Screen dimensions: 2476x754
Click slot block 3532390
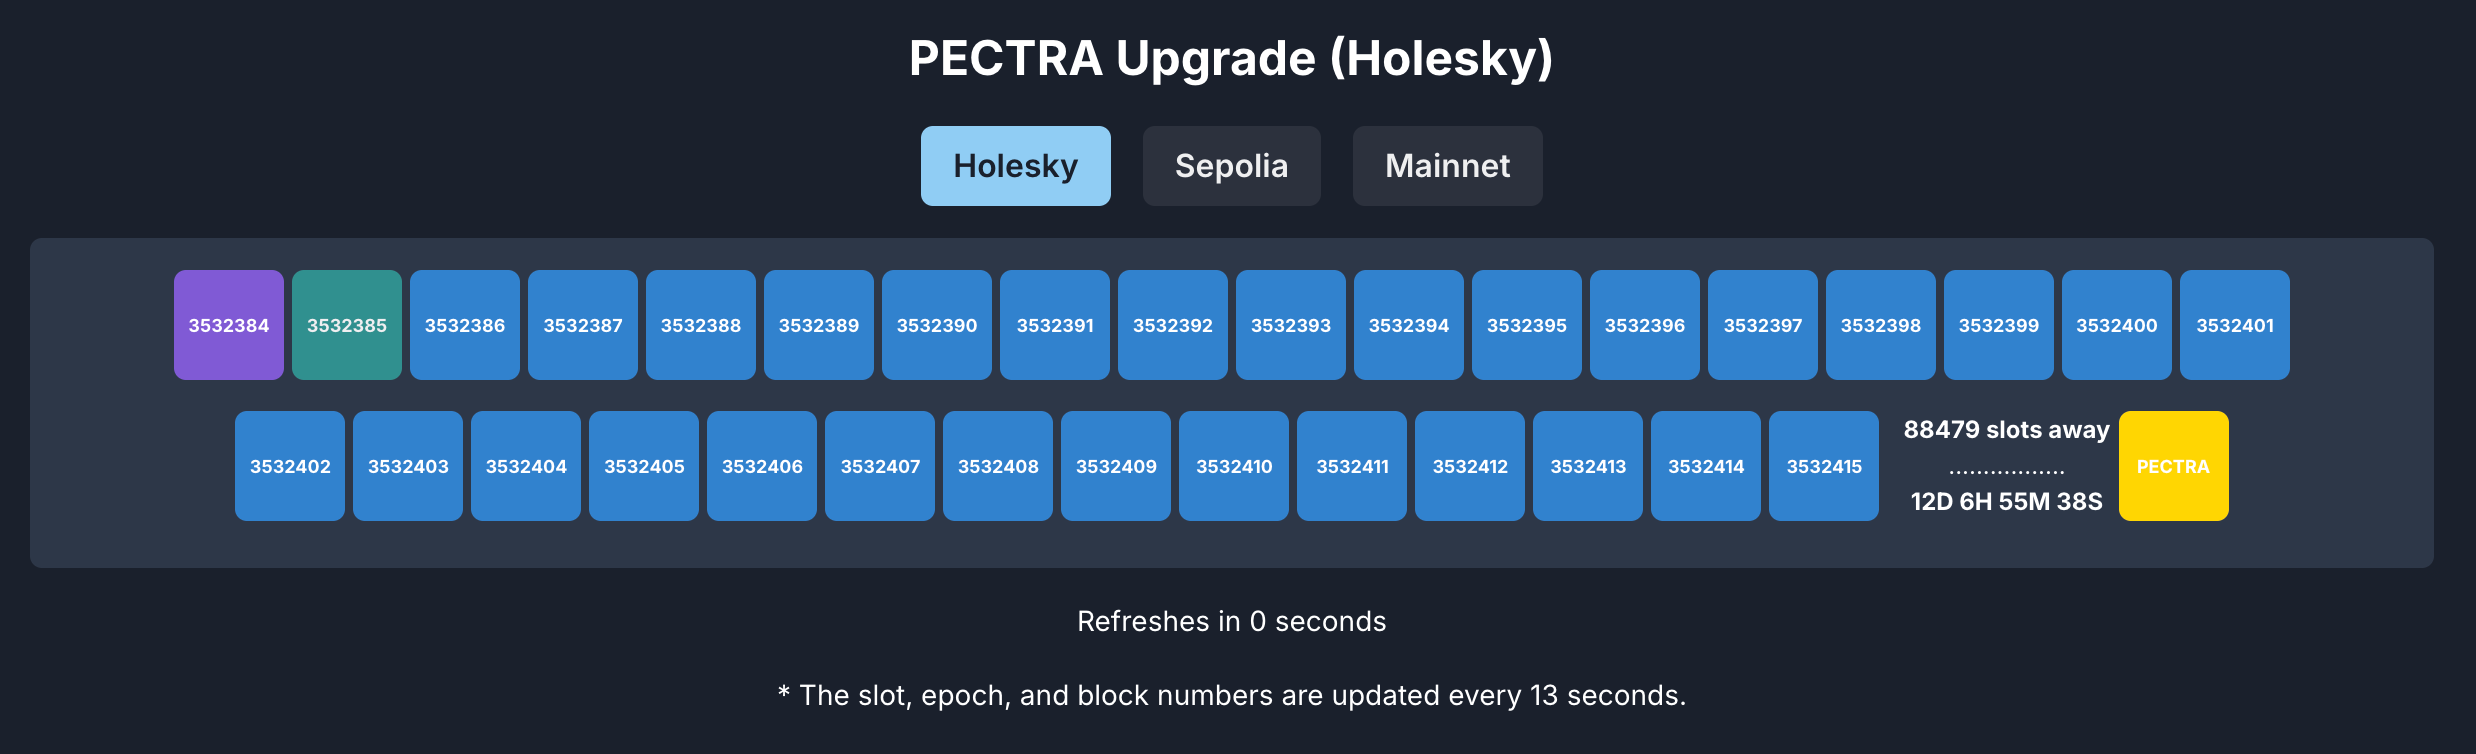coord(936,324)
